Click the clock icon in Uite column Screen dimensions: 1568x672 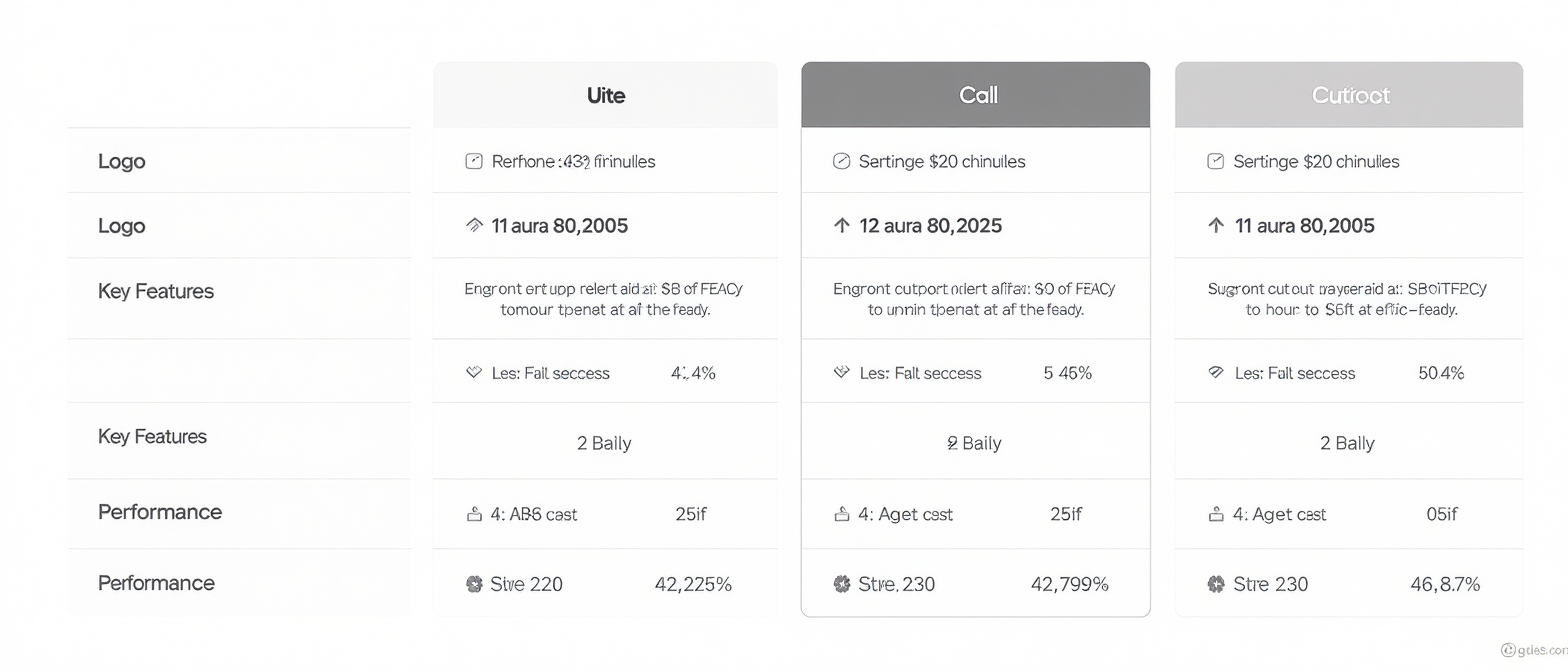(x=474, y=161)
